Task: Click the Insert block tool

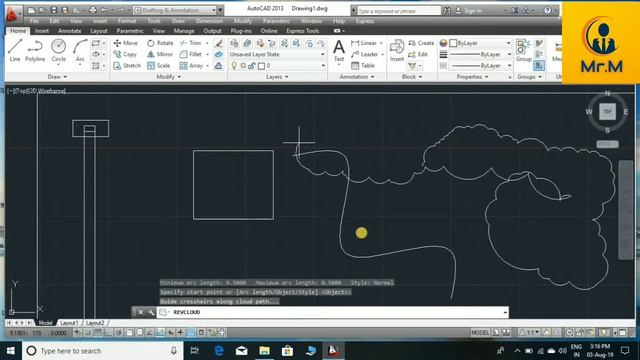Action: click(x=397, y=50)
